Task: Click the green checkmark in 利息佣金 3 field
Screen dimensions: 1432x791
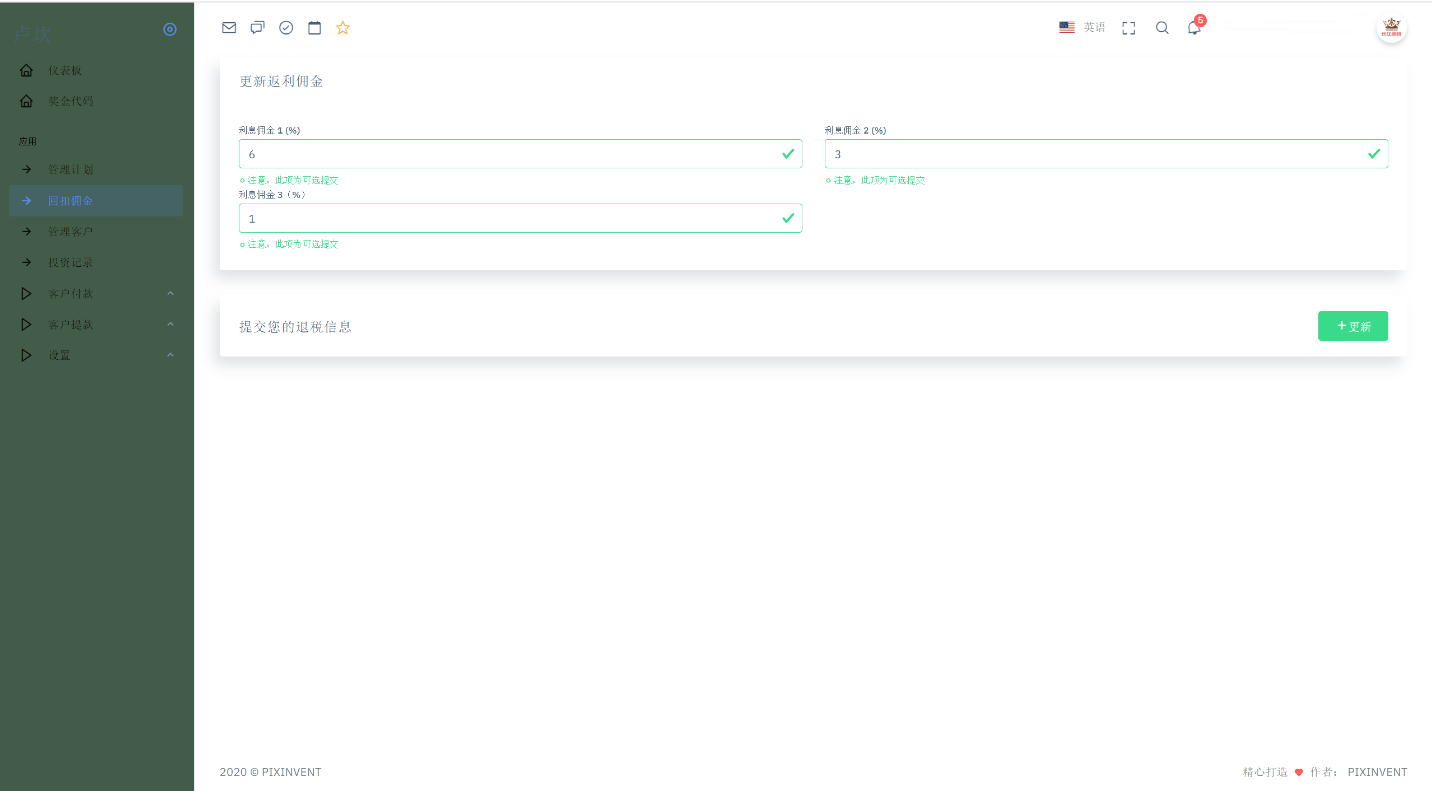Action: coord(788,218)
